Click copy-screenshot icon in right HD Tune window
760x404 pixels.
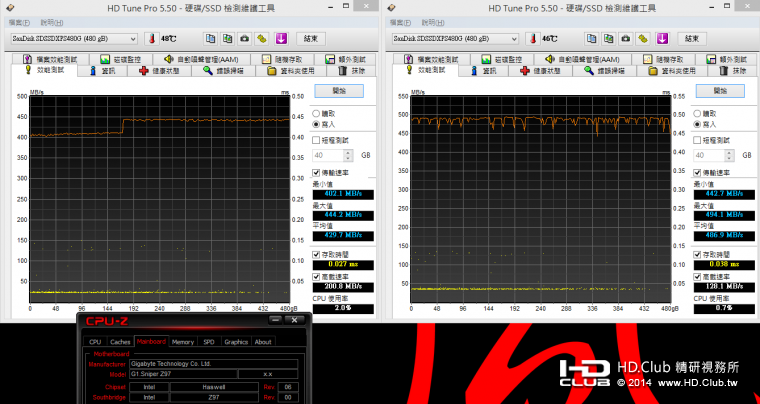coord(608,39)
